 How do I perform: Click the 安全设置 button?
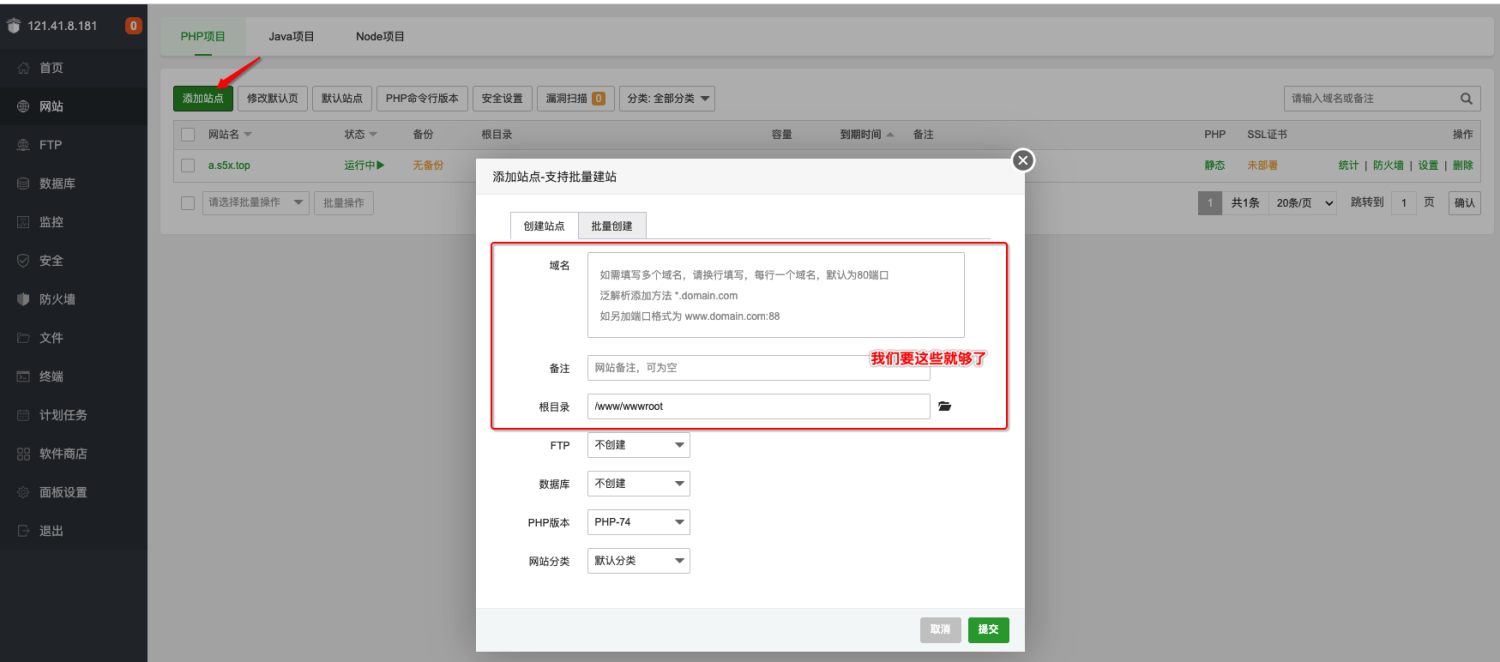pos(502,98)
